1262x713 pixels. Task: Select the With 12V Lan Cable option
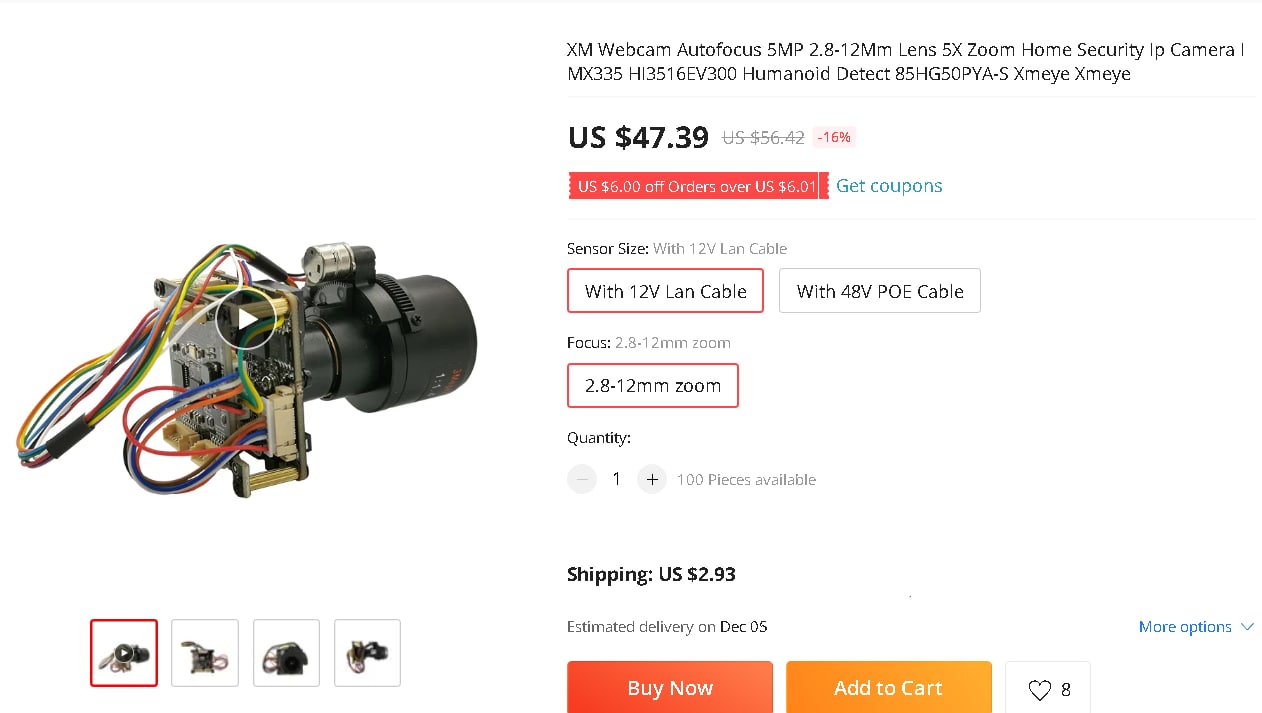(665, 291)
